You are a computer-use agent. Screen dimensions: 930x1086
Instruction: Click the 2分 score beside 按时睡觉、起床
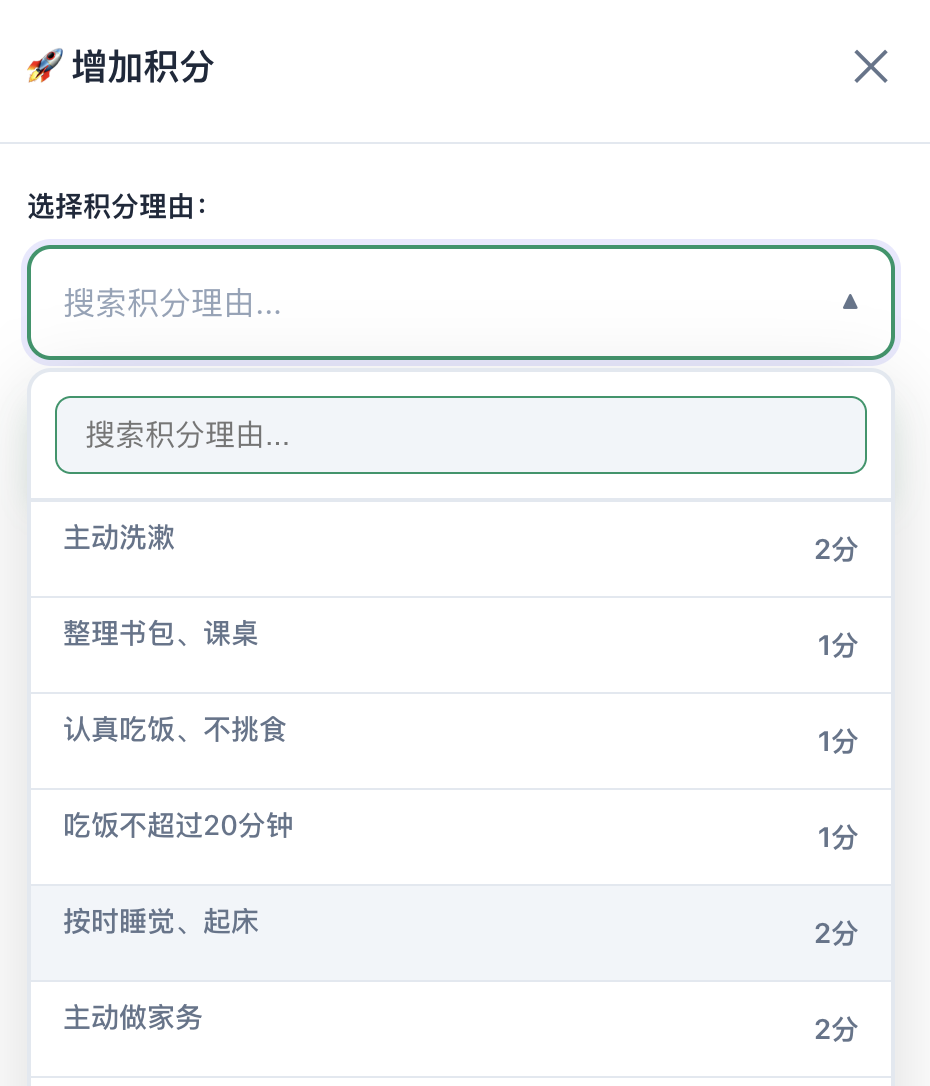point(836,934)
